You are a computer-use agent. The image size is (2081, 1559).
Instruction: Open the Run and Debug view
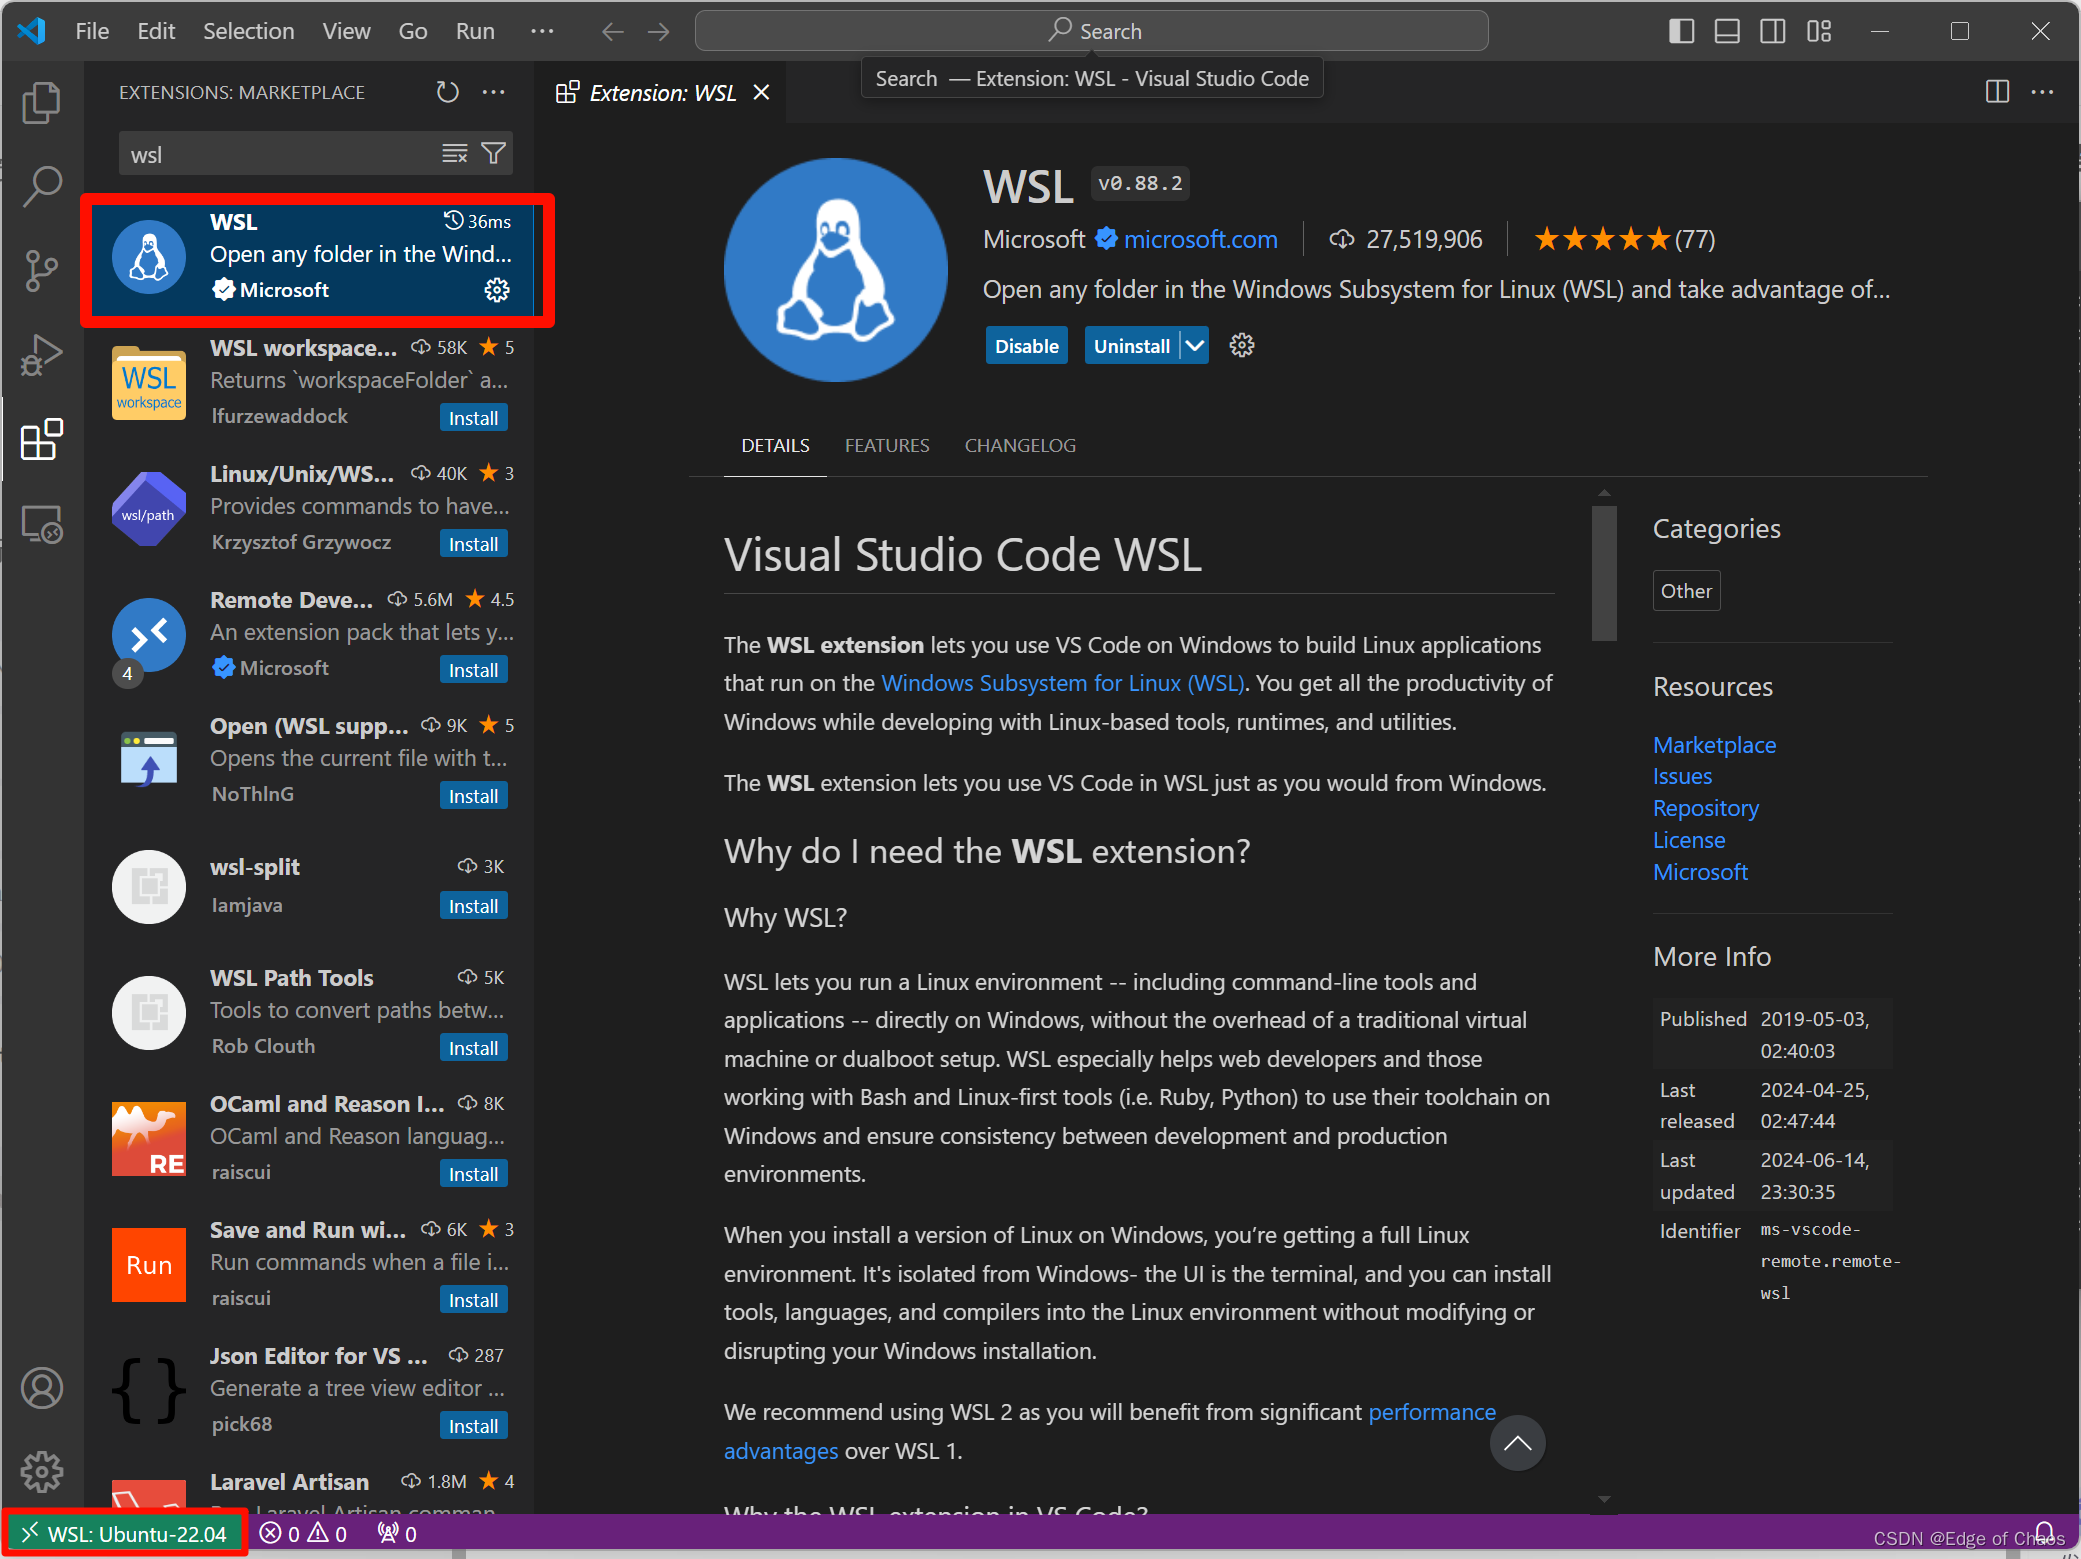point(41,354)
